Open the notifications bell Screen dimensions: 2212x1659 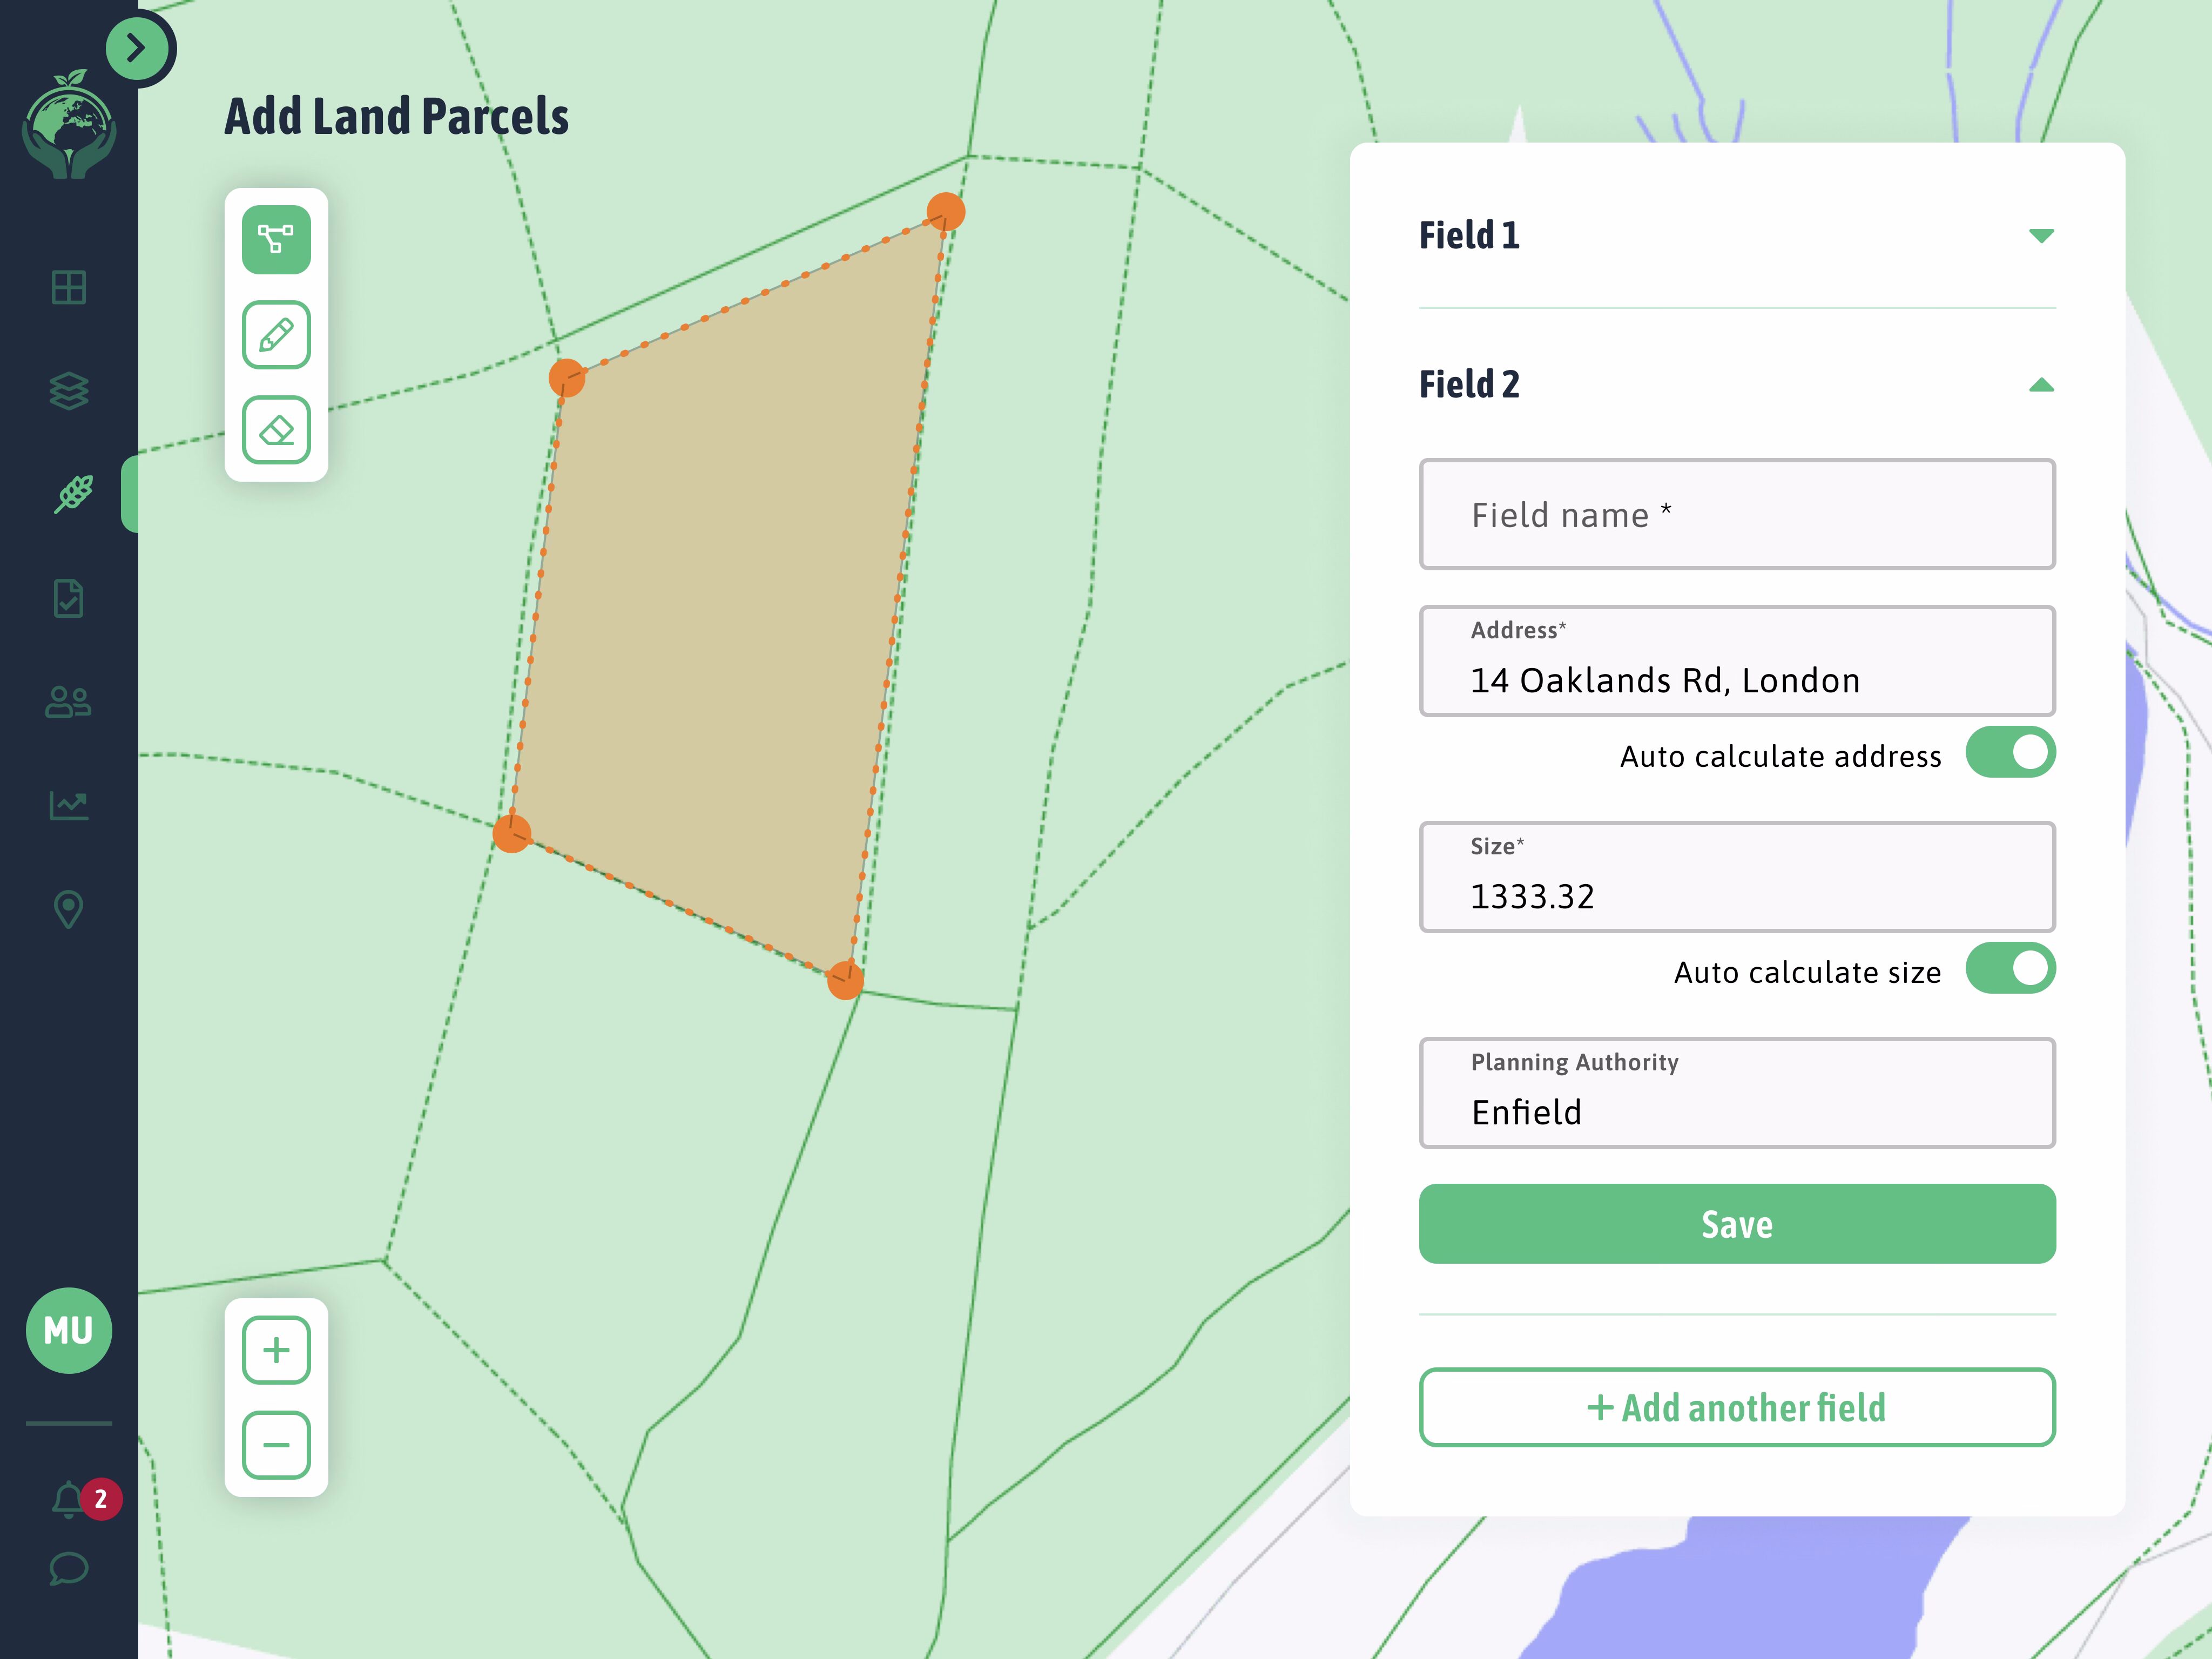click(x=69, y=1499)
